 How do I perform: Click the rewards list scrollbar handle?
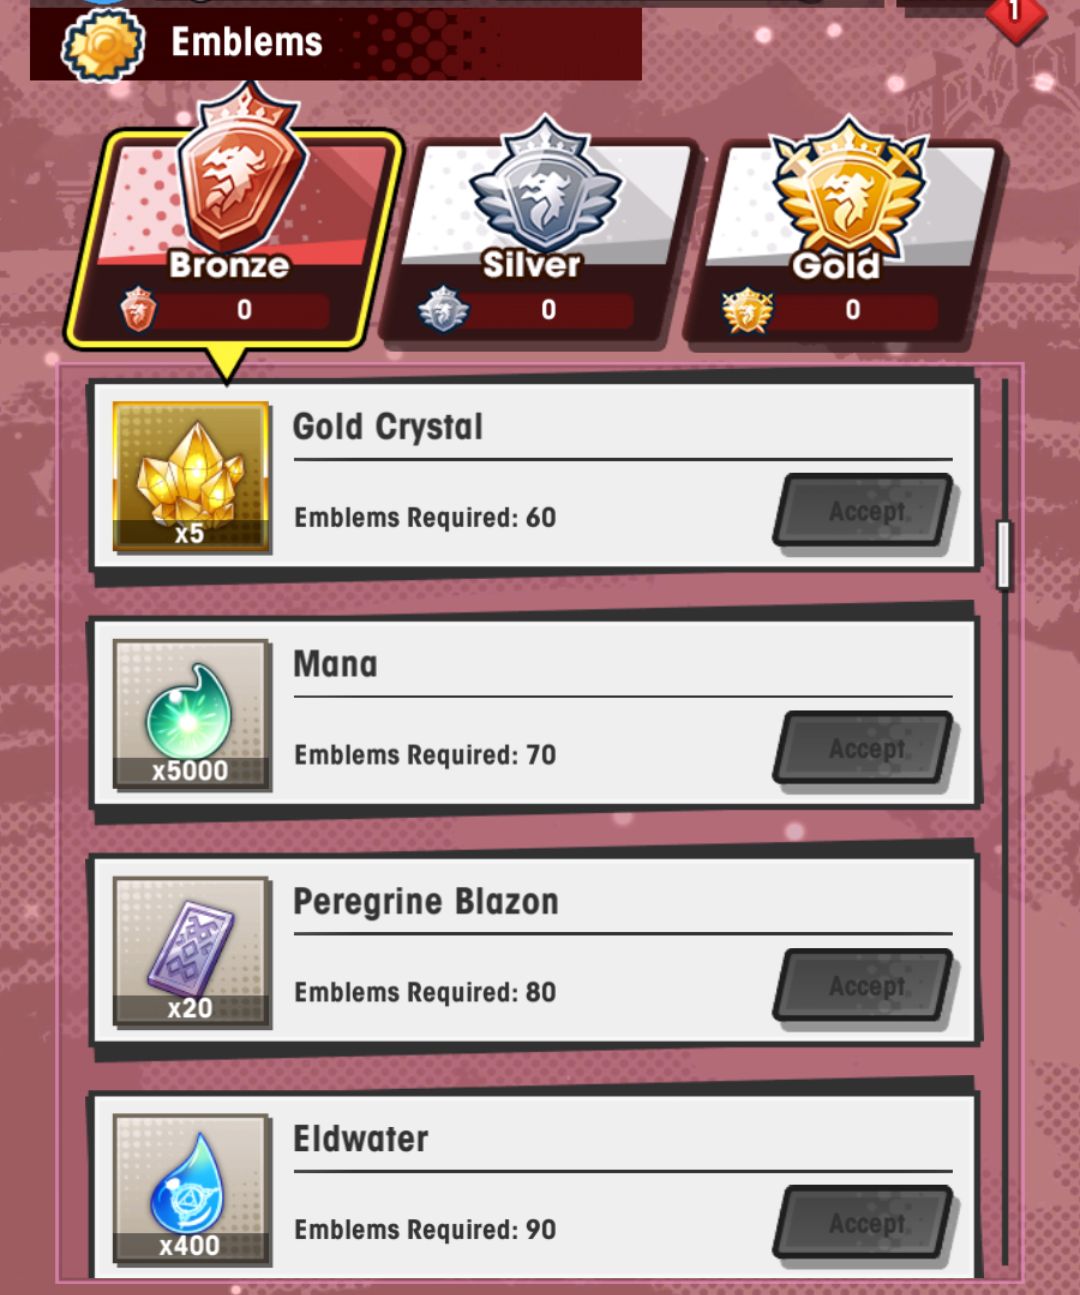(1004, 554)
